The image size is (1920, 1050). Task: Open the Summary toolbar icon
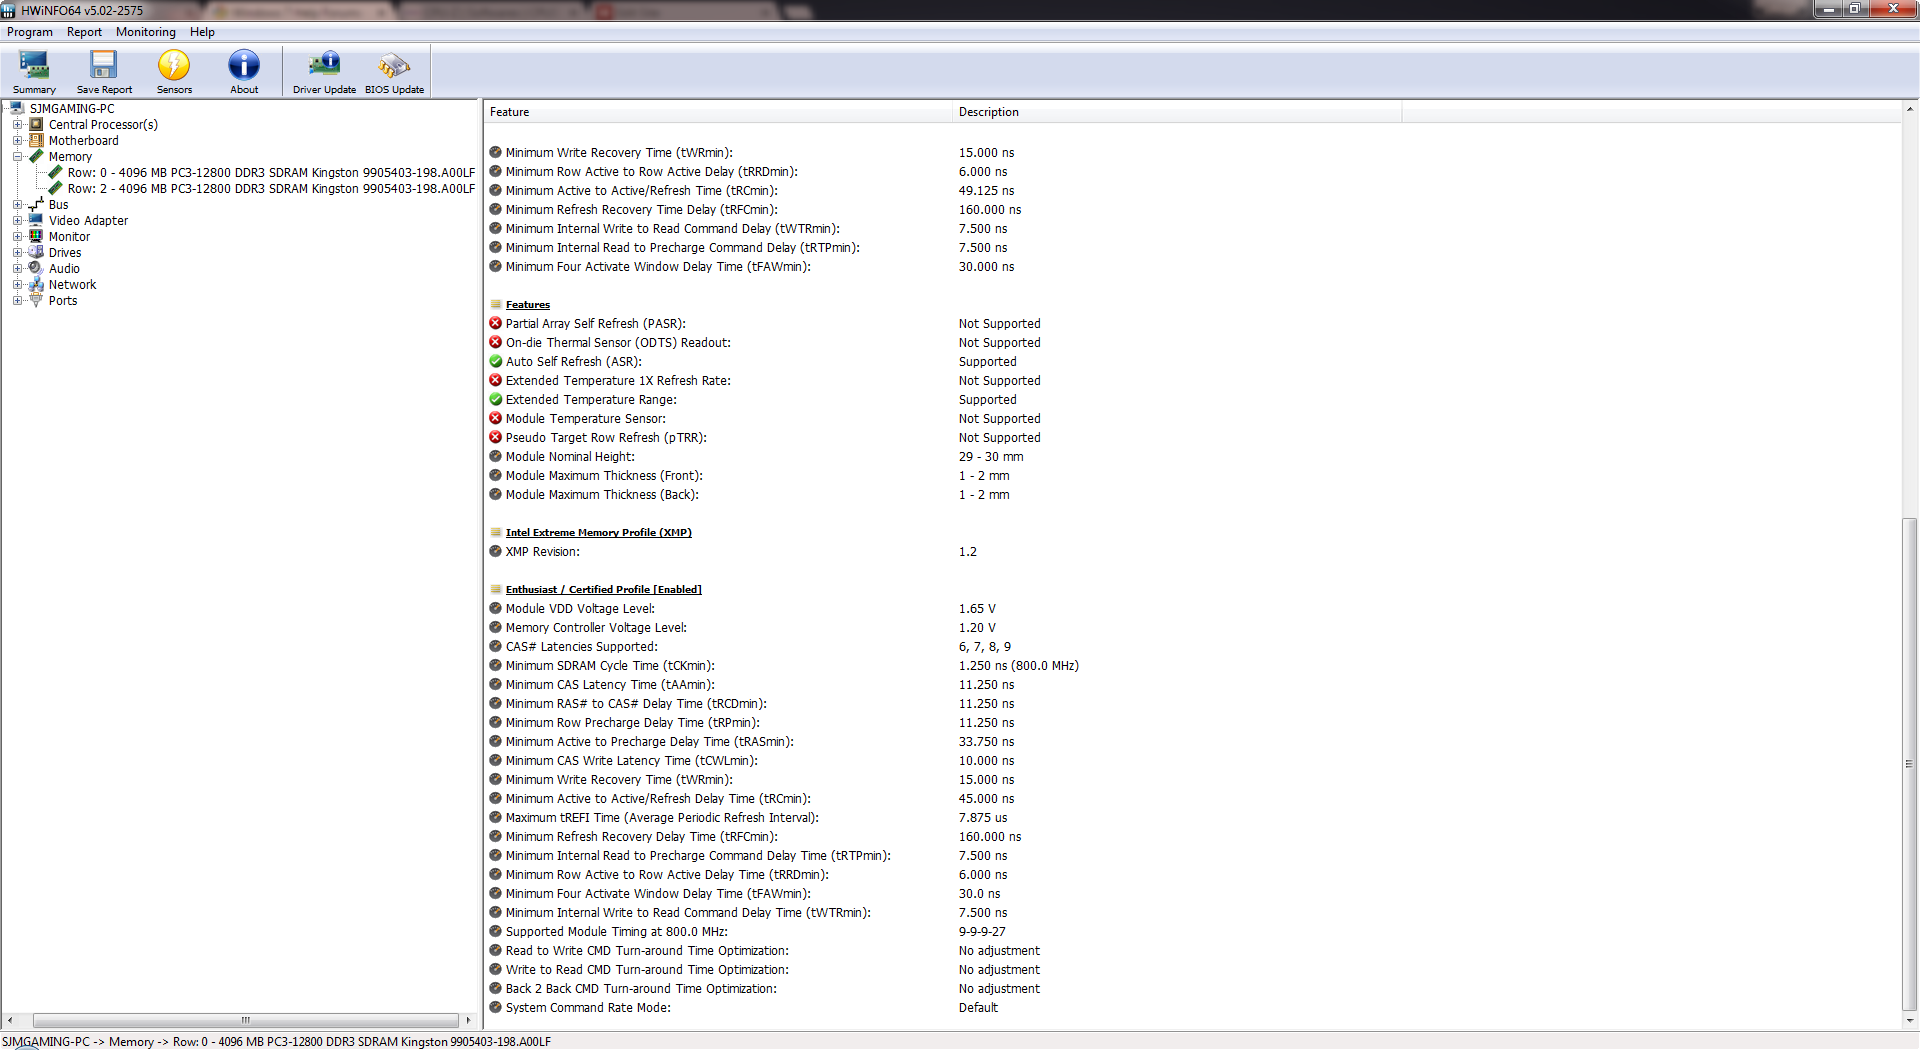coord(34,71)
